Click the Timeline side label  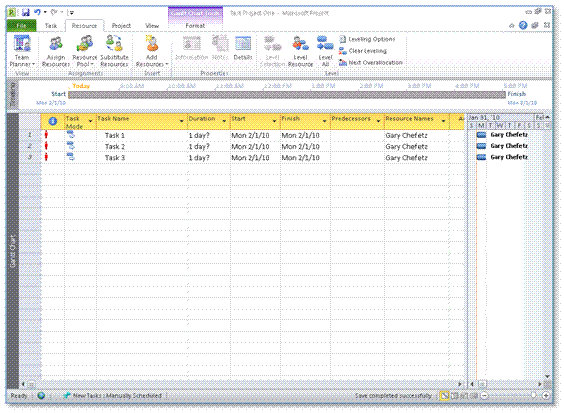click(x=12, y=95)
